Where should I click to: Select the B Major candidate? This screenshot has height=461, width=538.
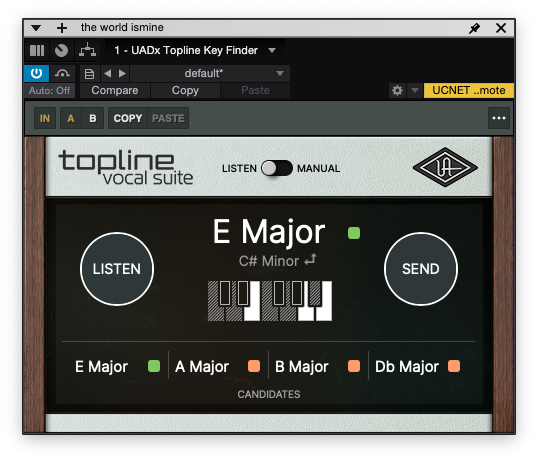302,367
